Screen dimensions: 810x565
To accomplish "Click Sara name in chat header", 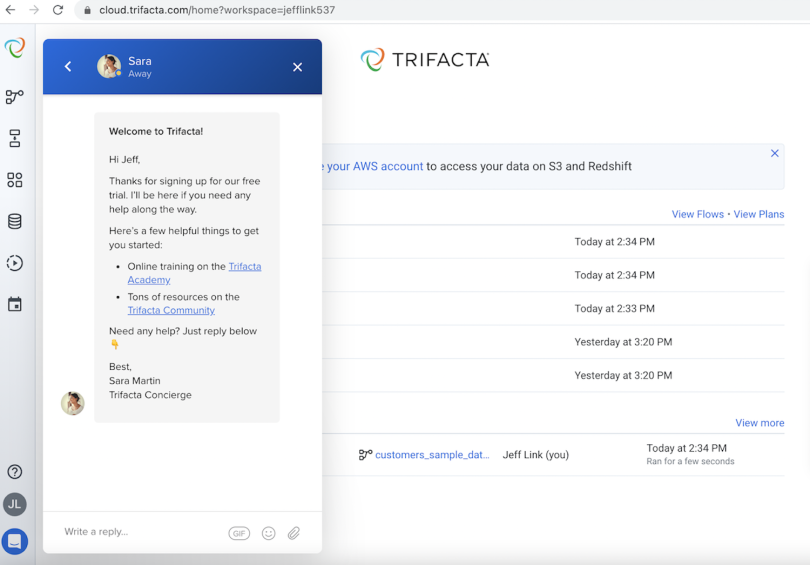I will click(x=140, y=61).
